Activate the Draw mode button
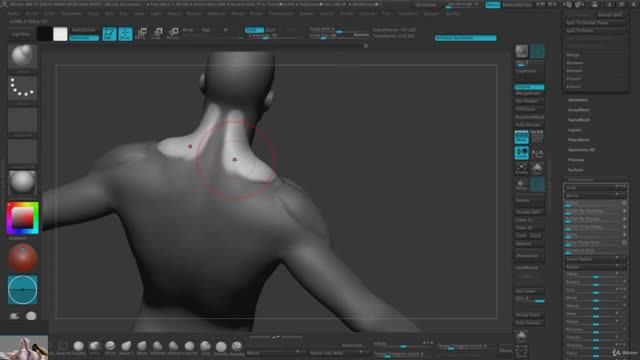The width and height of the screenshot is (640, 360). pyautogui.click(x=125, y=34)
